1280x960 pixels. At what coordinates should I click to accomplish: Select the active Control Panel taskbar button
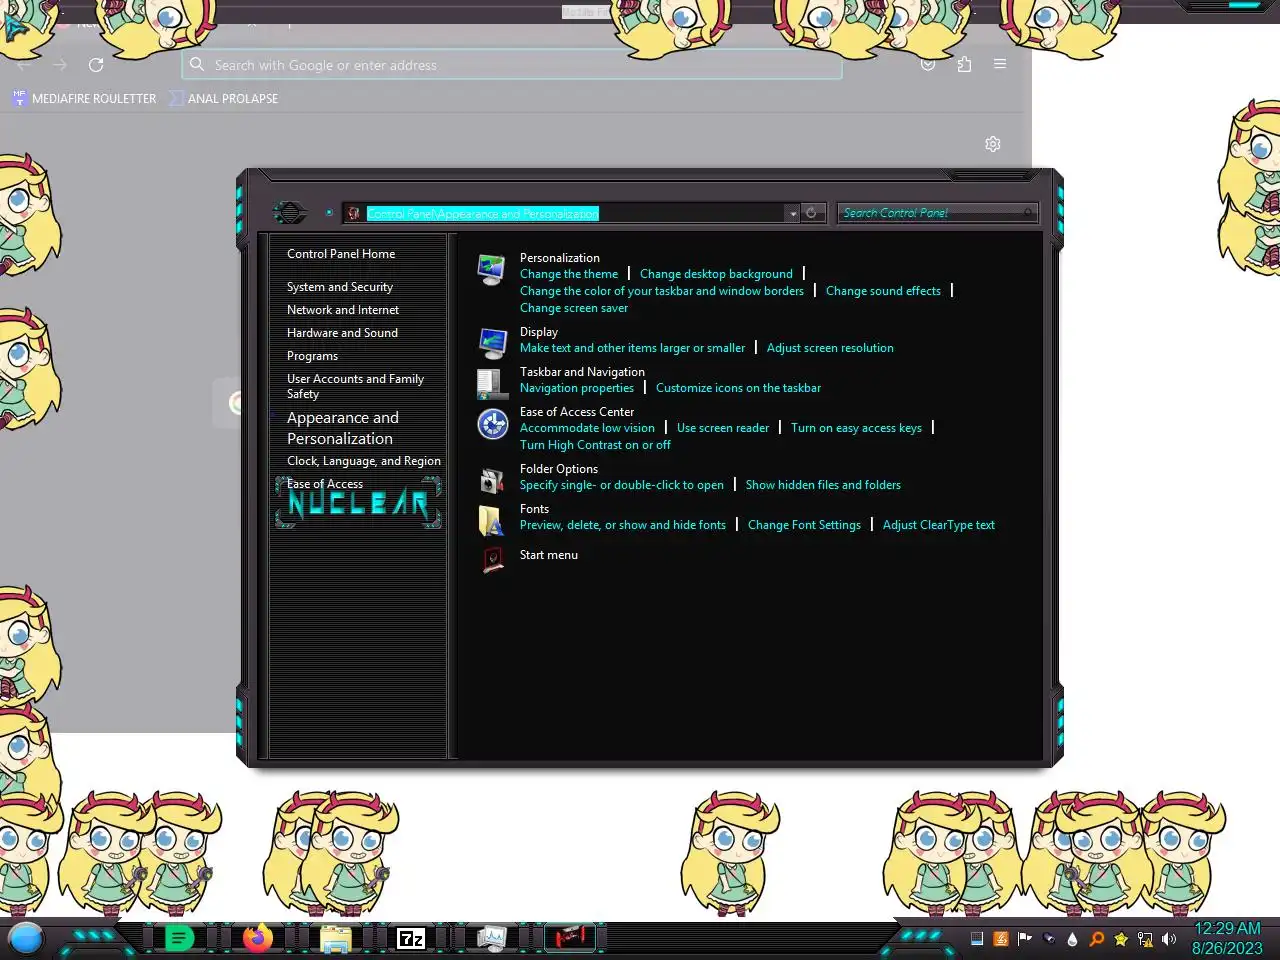pos(570,938)
